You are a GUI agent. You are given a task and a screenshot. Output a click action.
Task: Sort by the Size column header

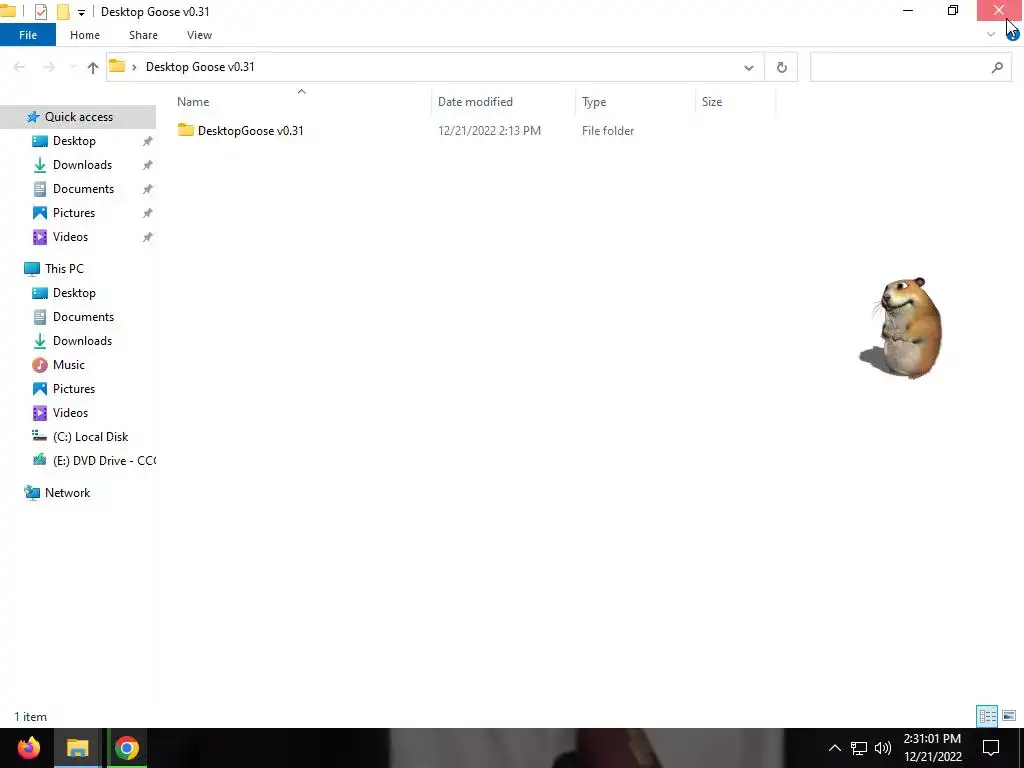point(712,102)
